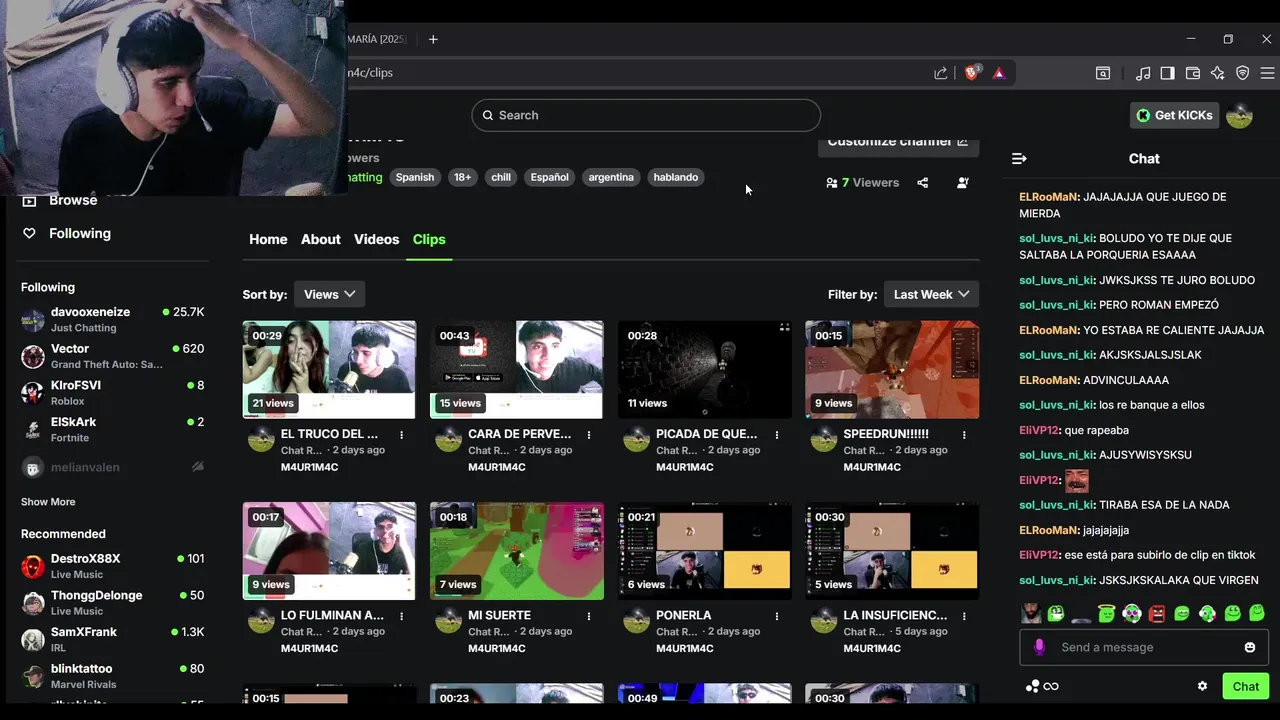
Task: Click the Get KICKs button
Action: coord(1174,115)
